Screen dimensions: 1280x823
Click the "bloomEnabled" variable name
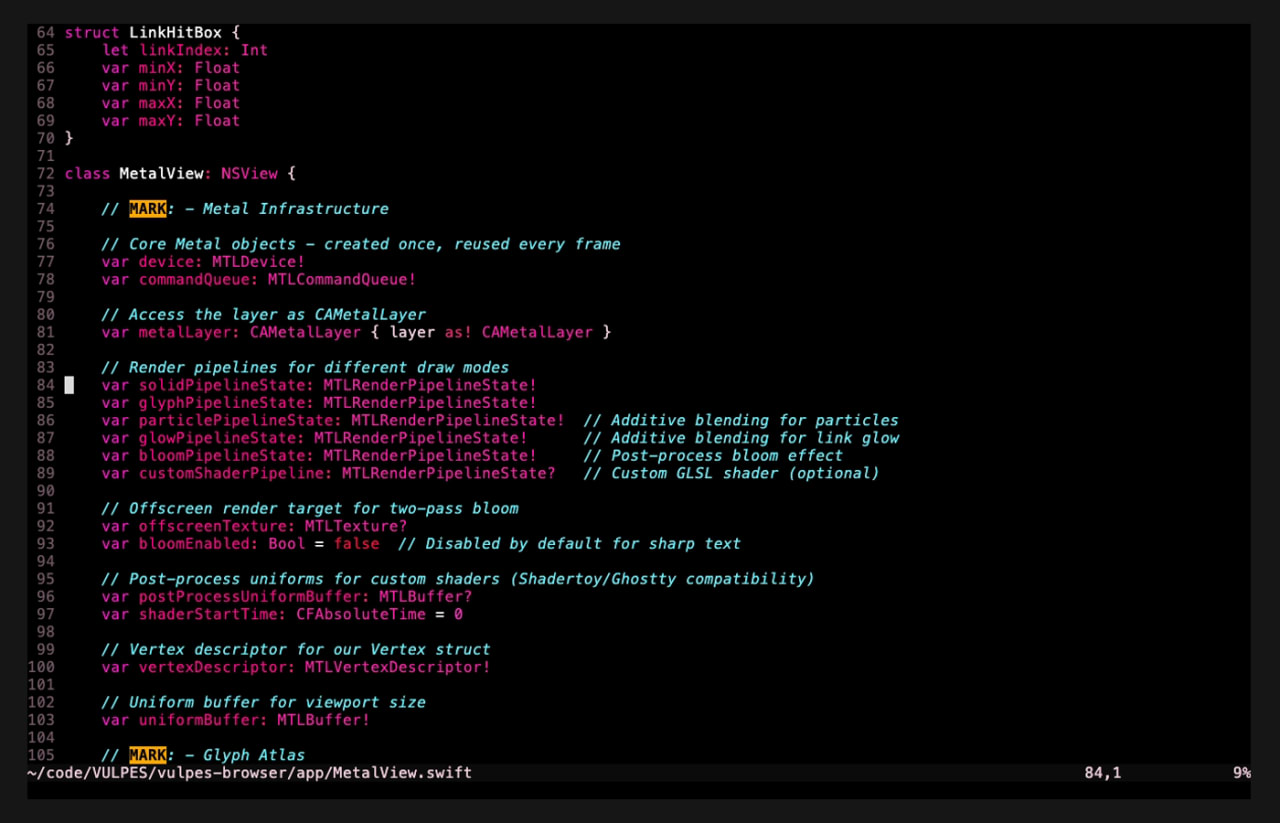[x=194, y=544]
